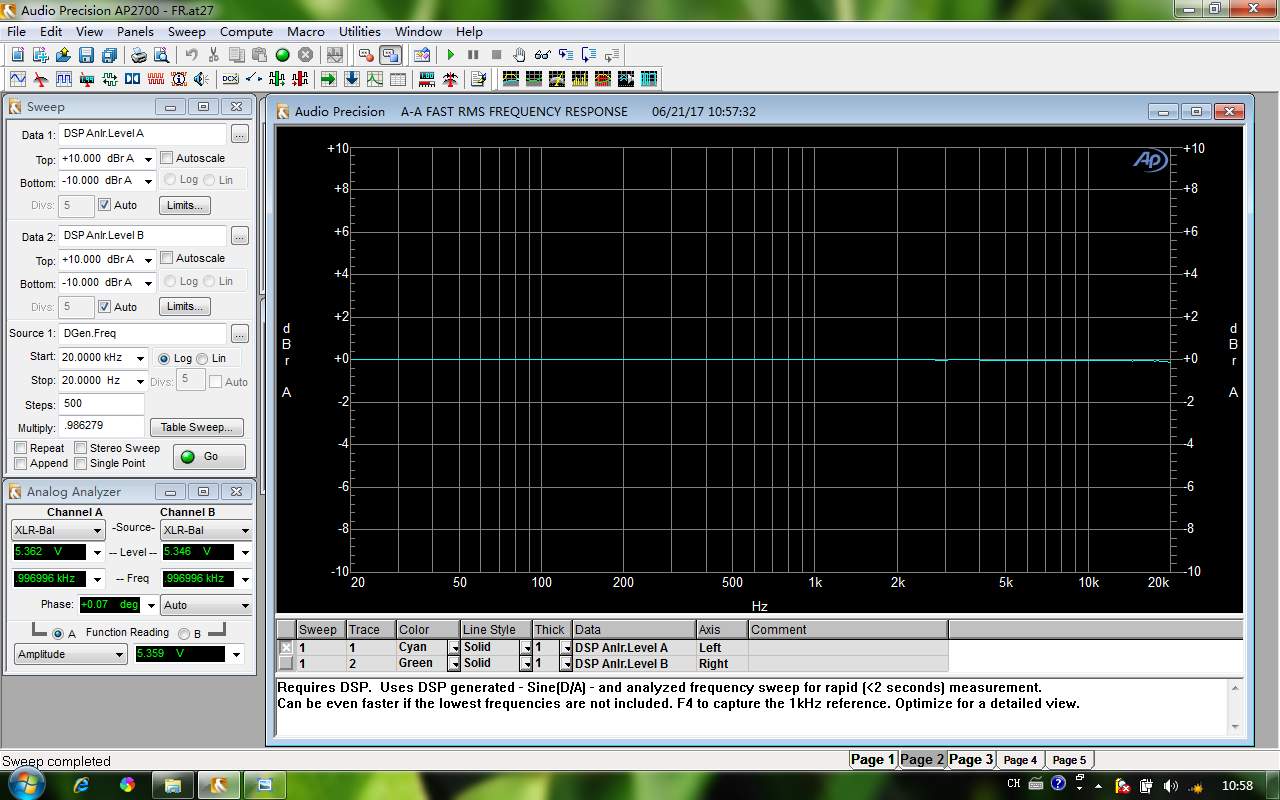The height and width of the screenshot is (800, 1280).
Task: Open the Sweep menu
Action: [186, 32]
